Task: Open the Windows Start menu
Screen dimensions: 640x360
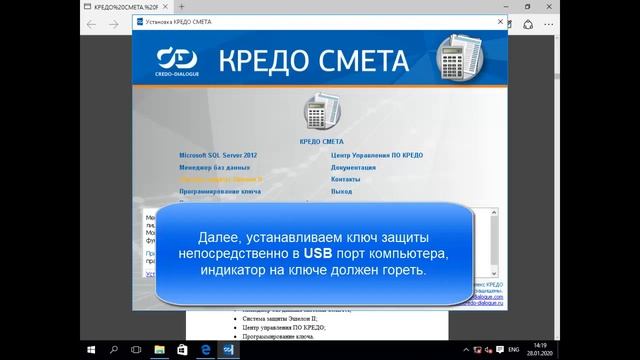Action: (91, 350)
